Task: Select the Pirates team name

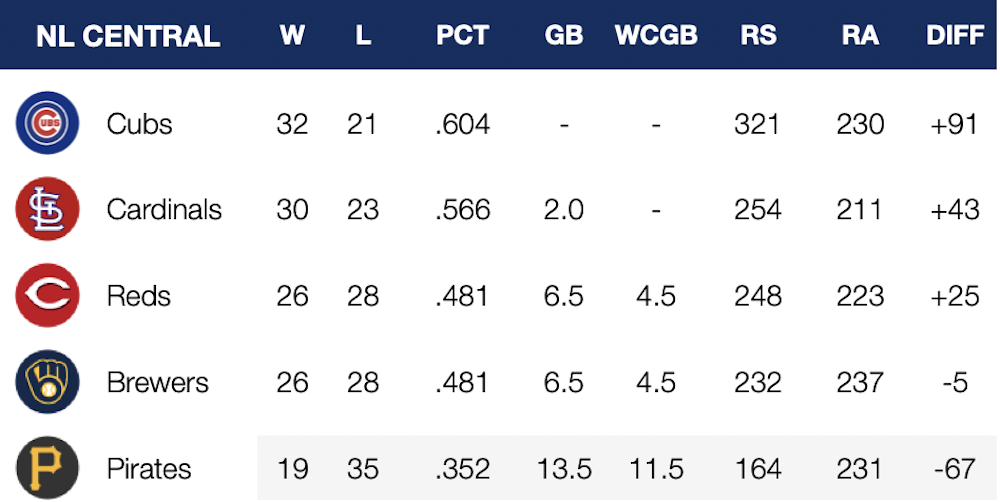Action: [149, 469]
